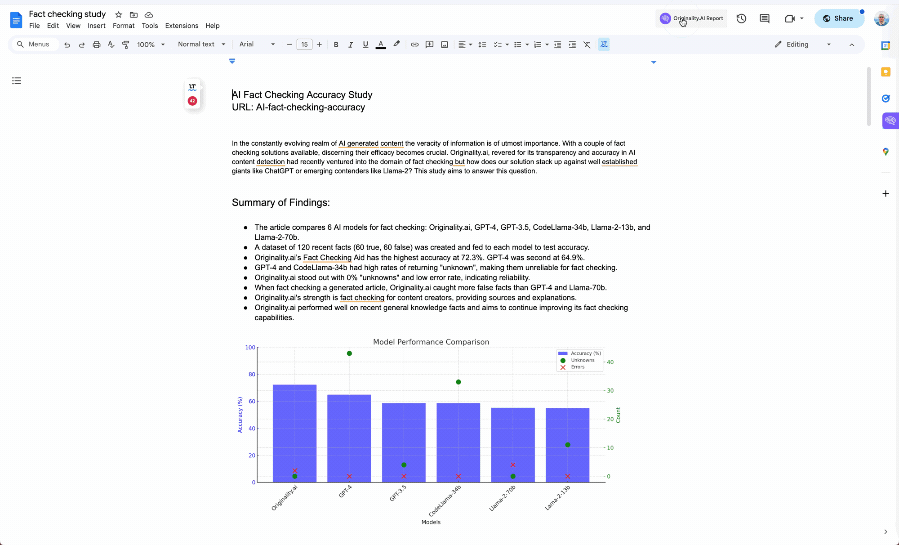
Task: Open the Format menu
Action: (x=123, y=26)
